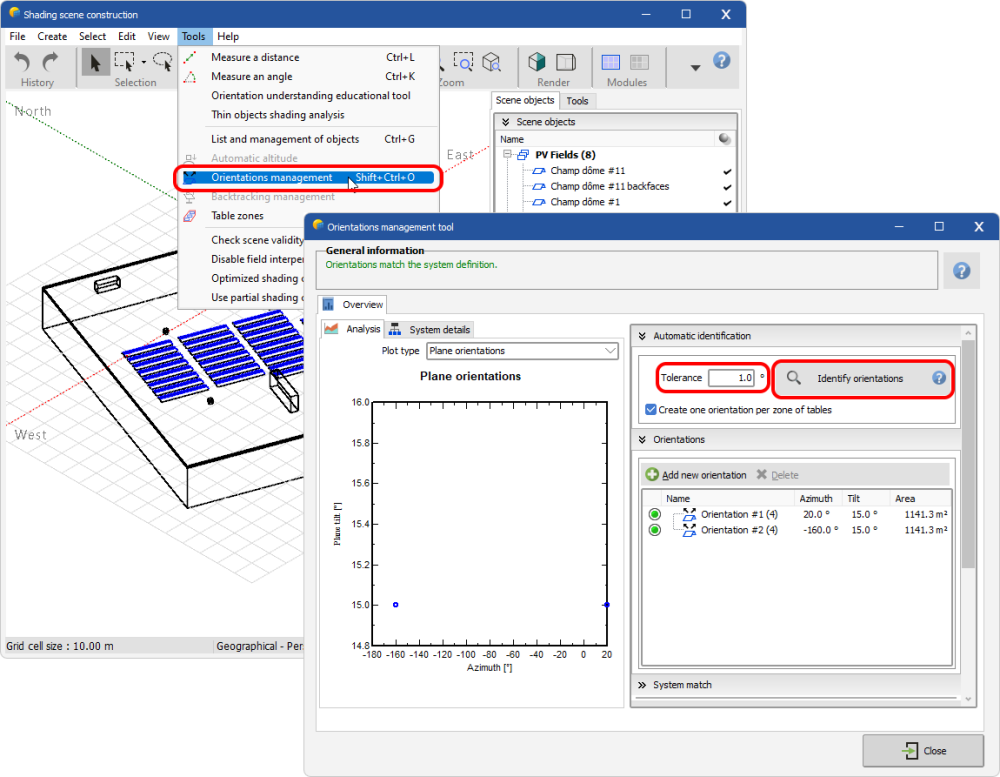
Task: Choose 'Measure a distance' from Tools menu
Action: coord(254,58)
